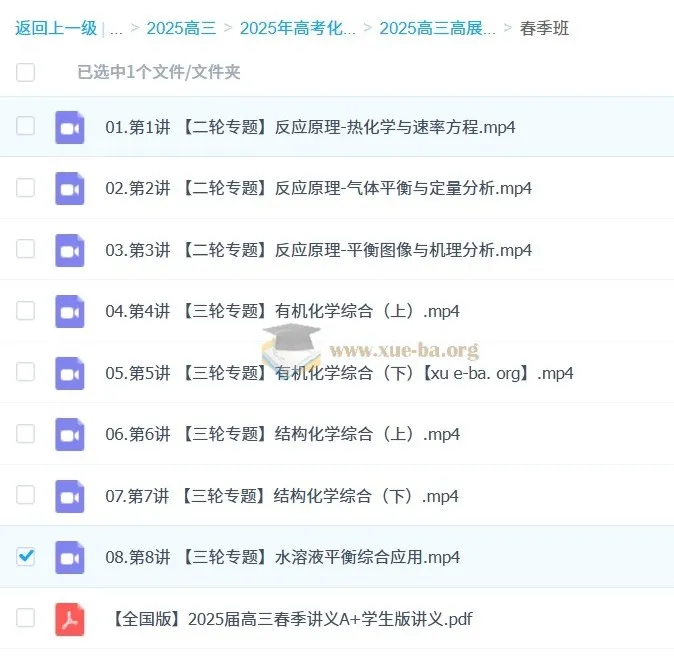Check the box for 05.第5讲 video
This screenshot has width=674, height=662.
(x=25, y=372)
